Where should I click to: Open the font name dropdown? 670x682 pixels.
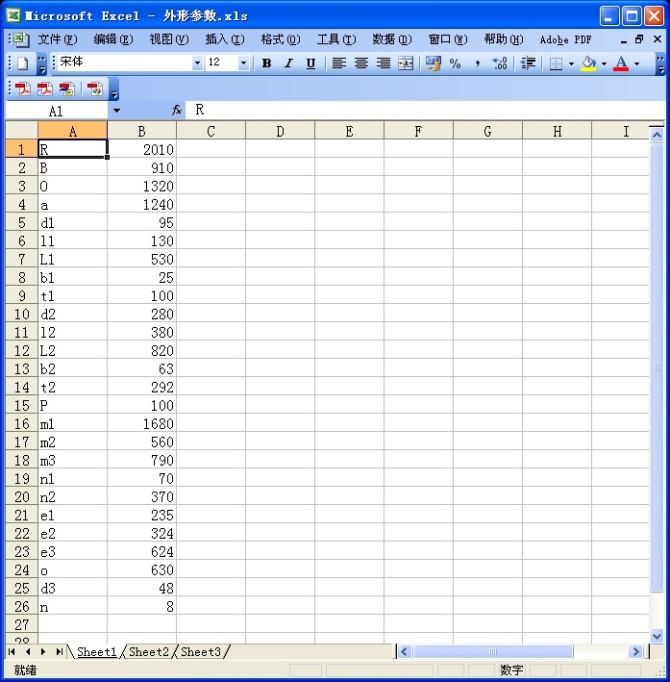197,63
